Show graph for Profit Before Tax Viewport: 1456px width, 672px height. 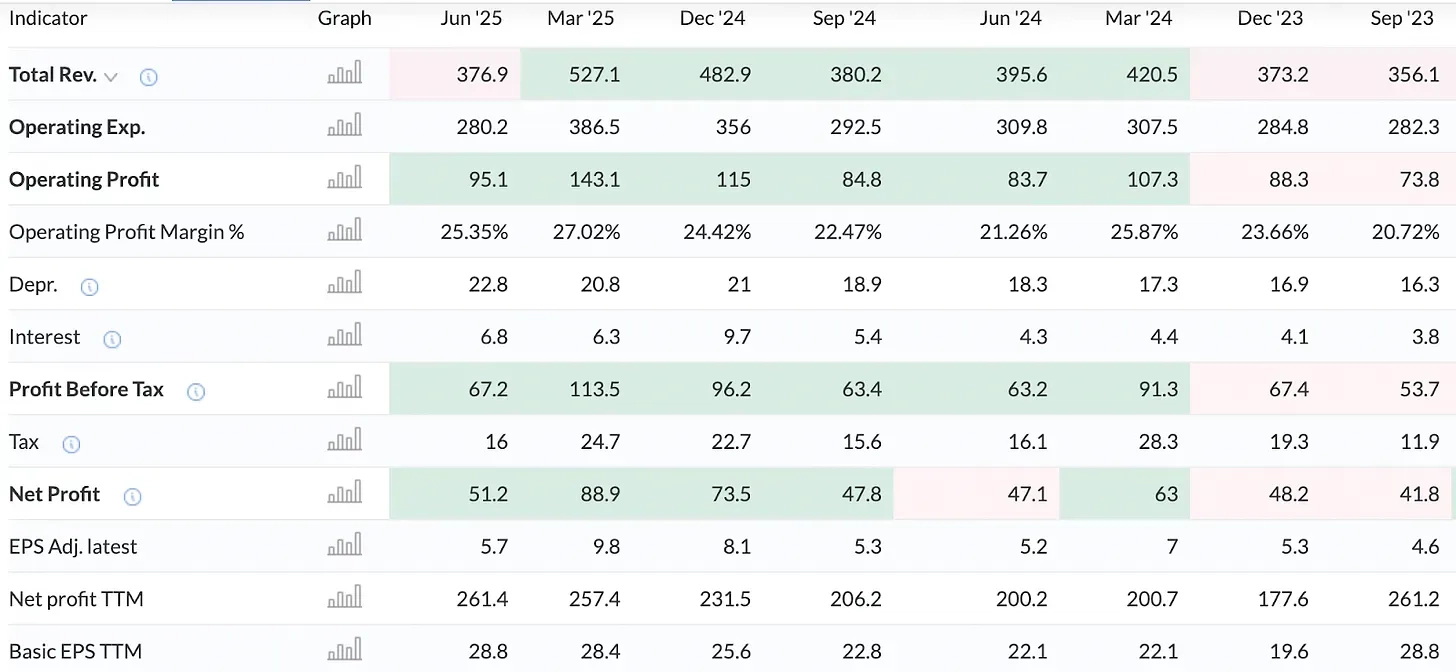pos(345,389)
